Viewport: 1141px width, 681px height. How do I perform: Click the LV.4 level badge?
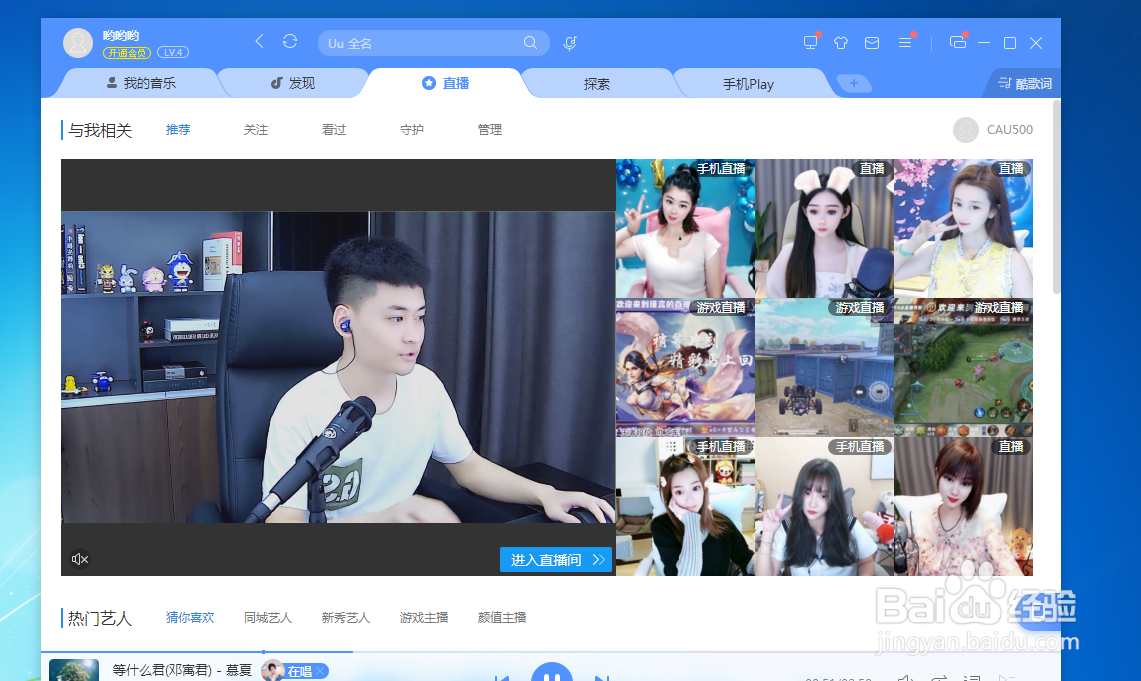[x=172, y=52]
